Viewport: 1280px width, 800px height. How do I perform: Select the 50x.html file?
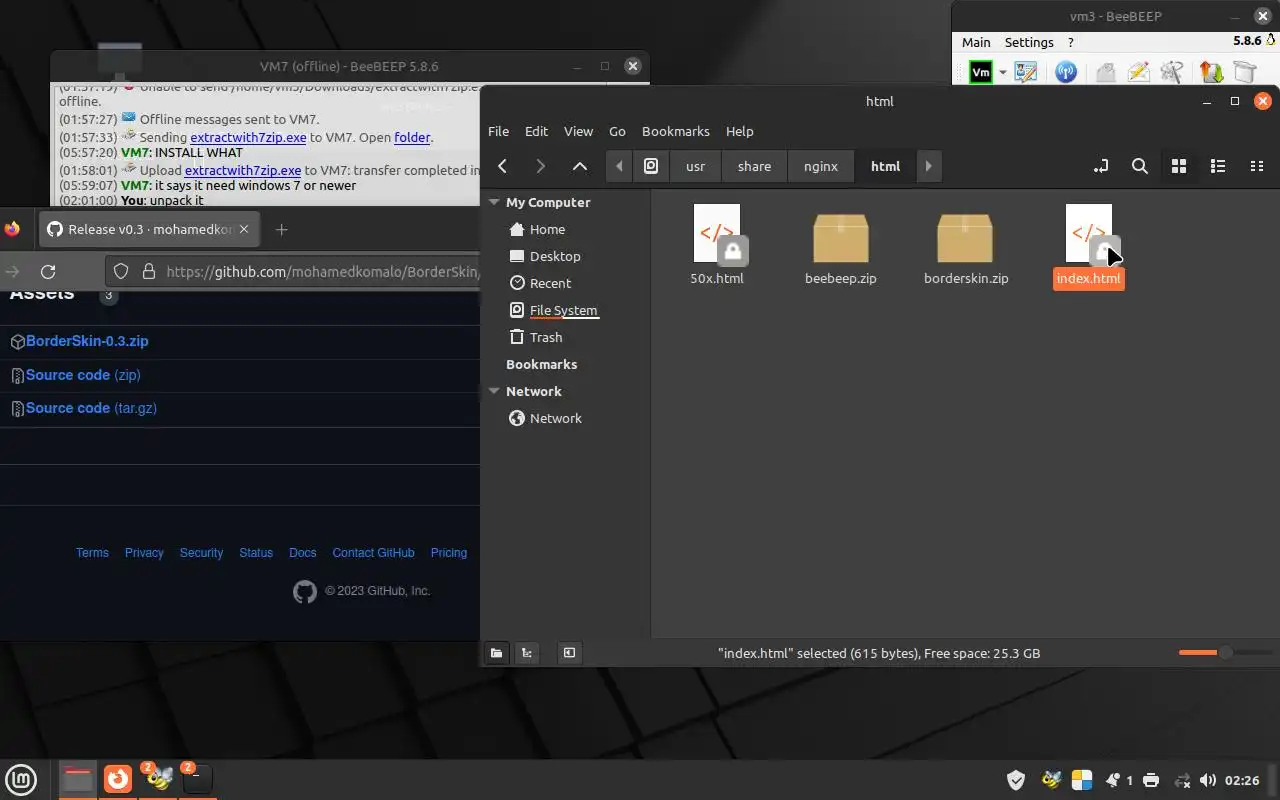tap(717, 245)
